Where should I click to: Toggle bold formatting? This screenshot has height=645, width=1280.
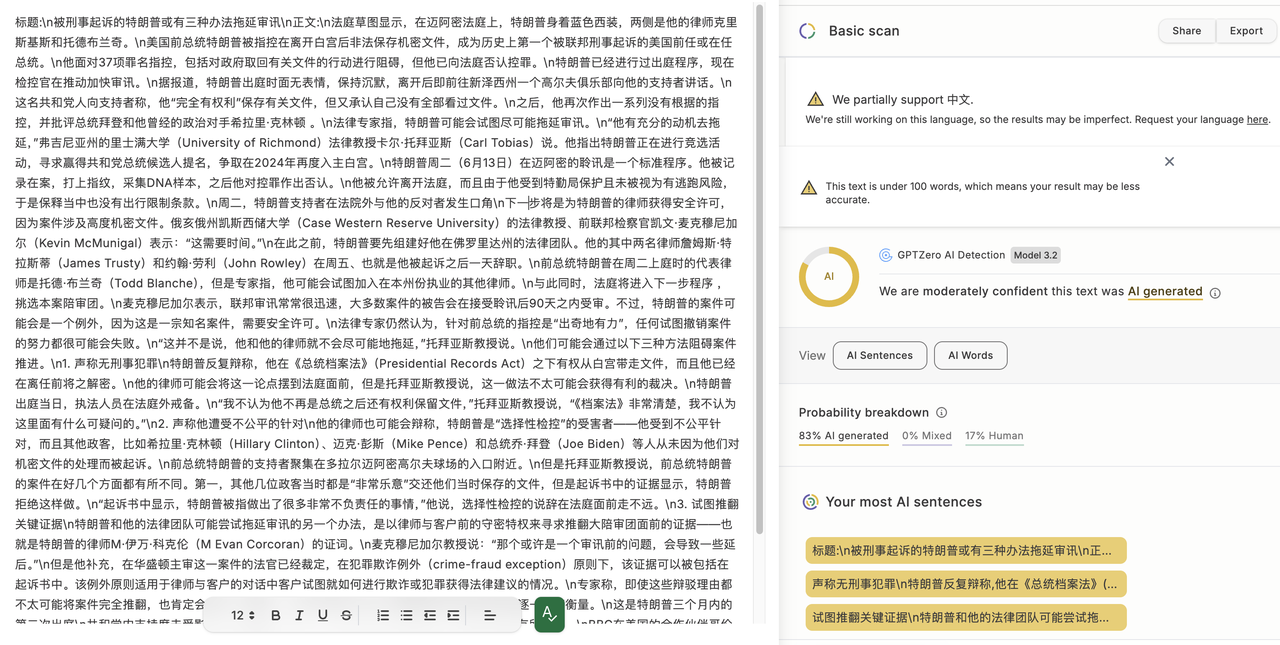coord(275,615)
